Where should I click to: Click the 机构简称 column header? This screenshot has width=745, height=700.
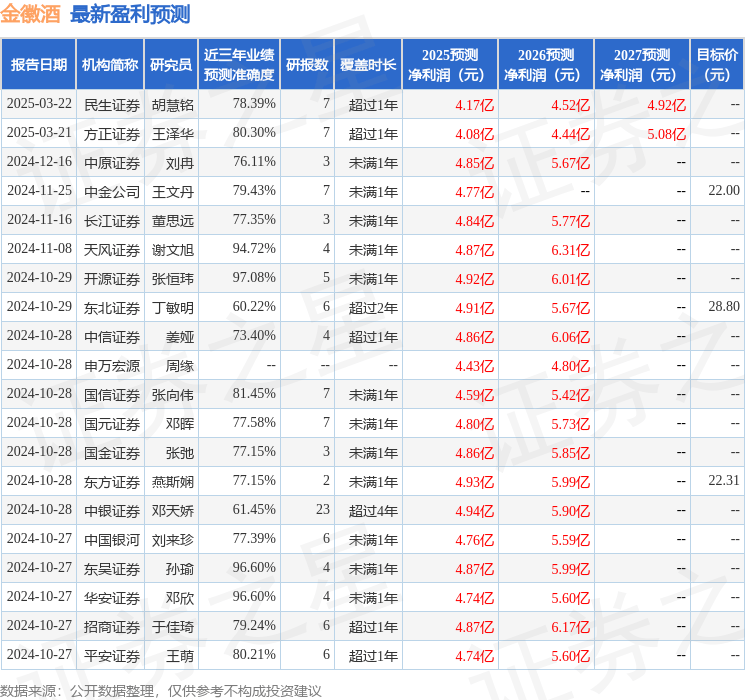pos(110,65)
